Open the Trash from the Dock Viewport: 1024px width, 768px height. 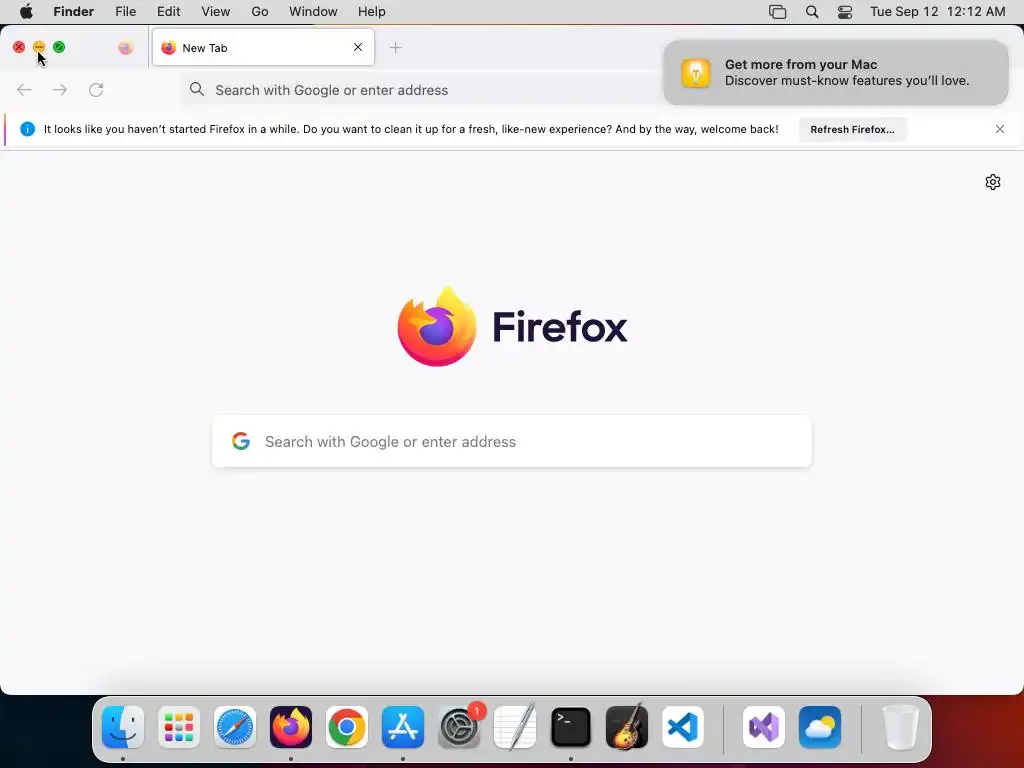pyautogui.click(x=901, y=727)
